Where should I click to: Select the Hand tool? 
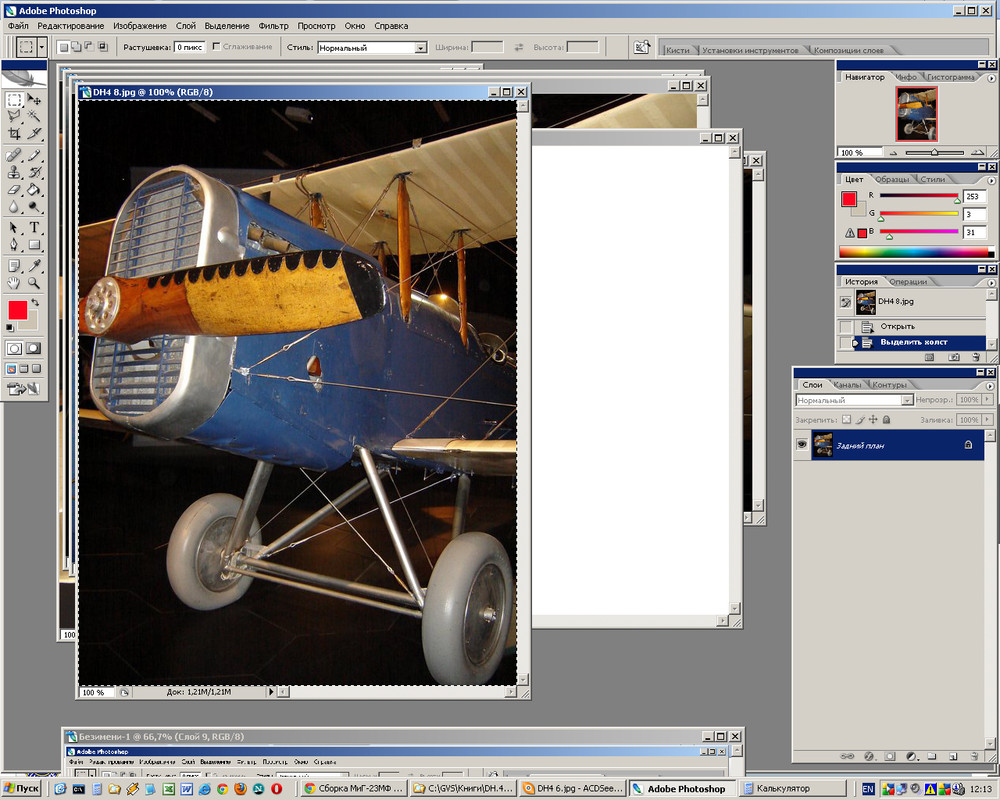(x=14, y=283)
